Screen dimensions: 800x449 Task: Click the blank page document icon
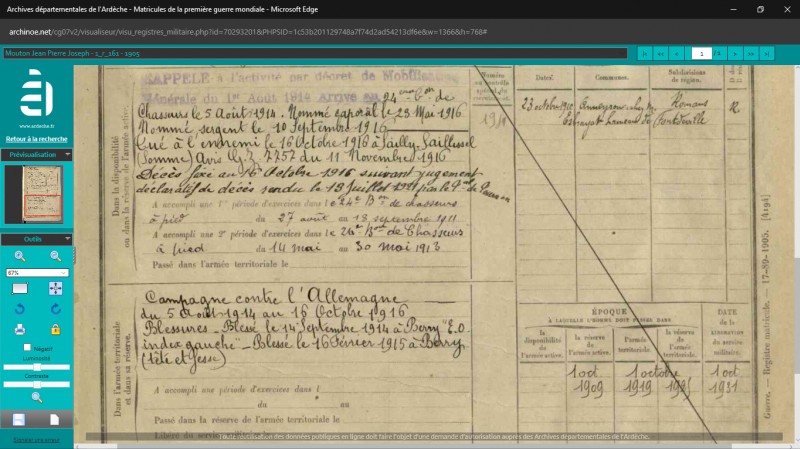point(54,419)
